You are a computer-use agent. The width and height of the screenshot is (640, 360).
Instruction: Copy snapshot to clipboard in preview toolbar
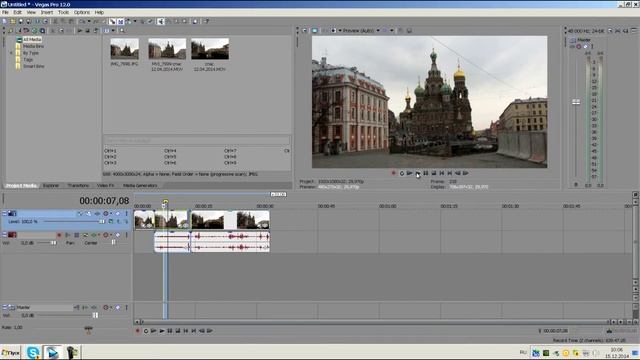pos(400,31)
